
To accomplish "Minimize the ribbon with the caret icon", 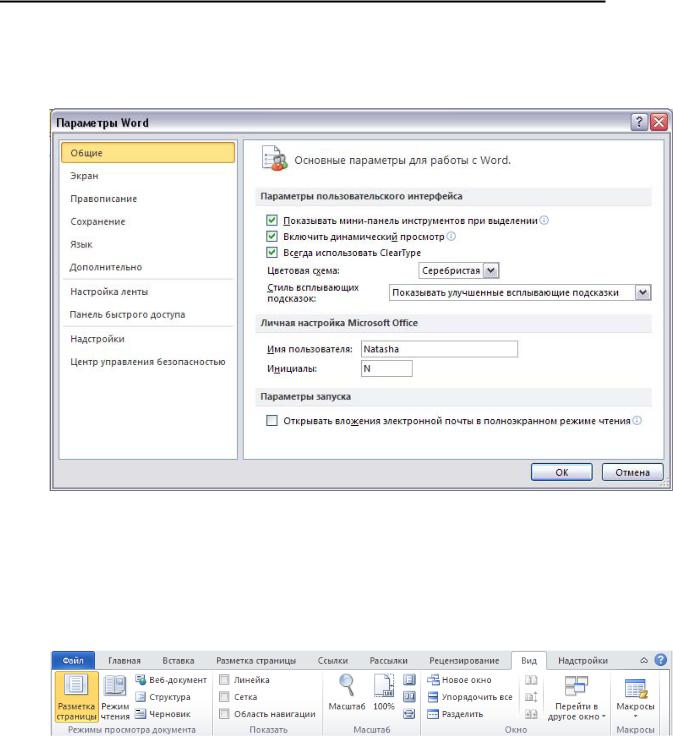I will (644, 660).
